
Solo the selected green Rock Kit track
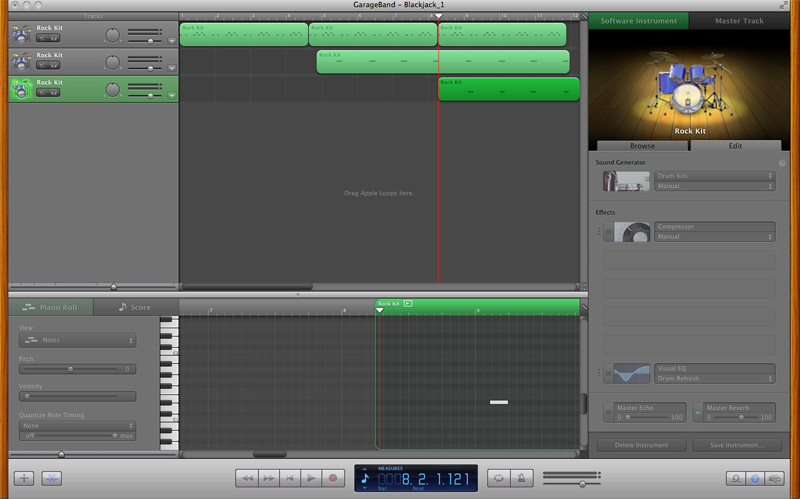tap(54, 92)
